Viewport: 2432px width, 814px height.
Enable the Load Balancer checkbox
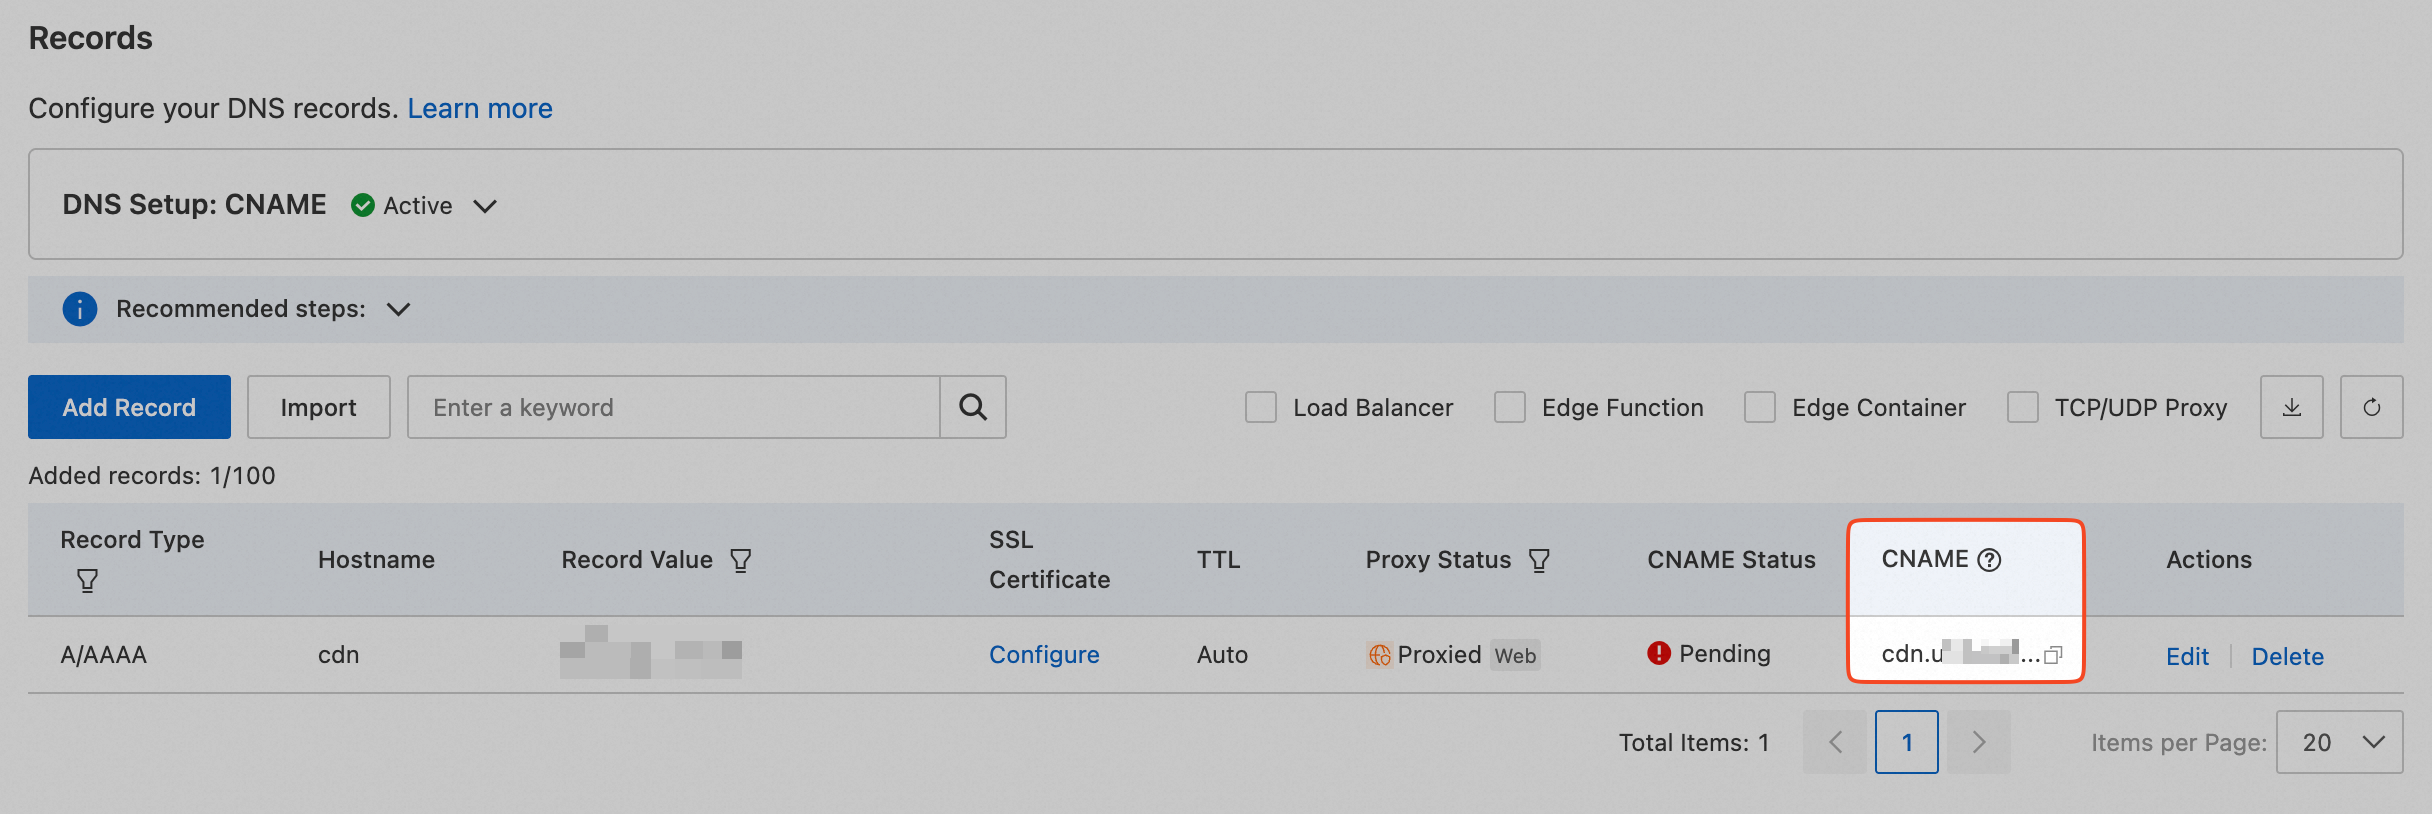click(1261, 407)
